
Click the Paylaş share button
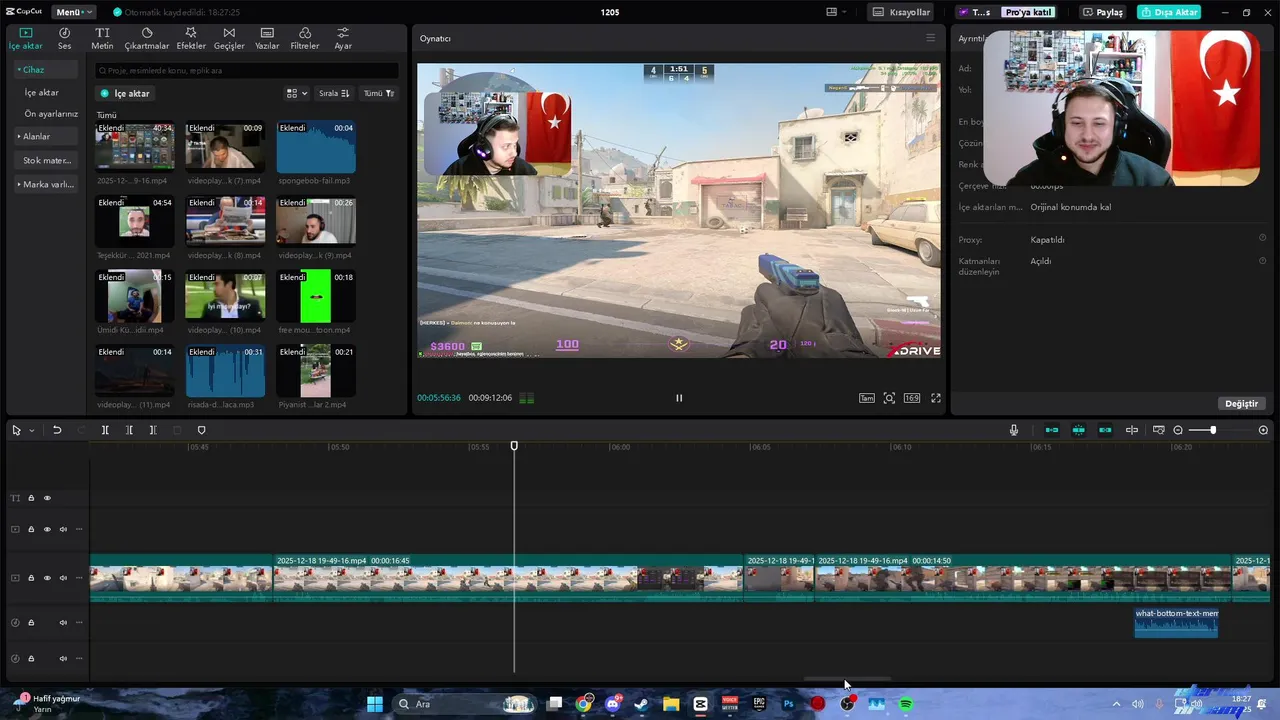1103,12
